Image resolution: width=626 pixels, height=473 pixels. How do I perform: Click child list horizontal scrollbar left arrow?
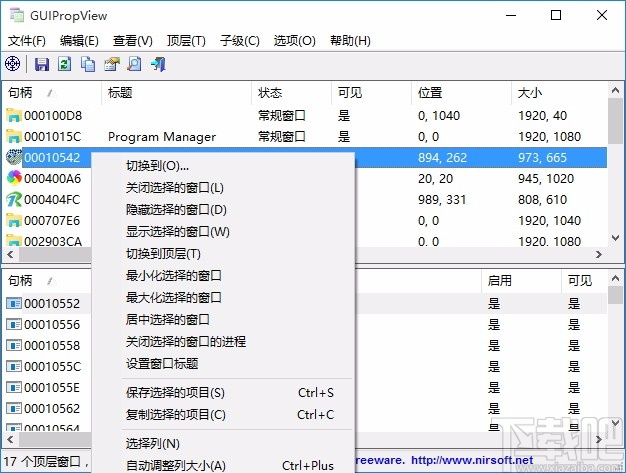pyautogui.click(x=10, y=439)
